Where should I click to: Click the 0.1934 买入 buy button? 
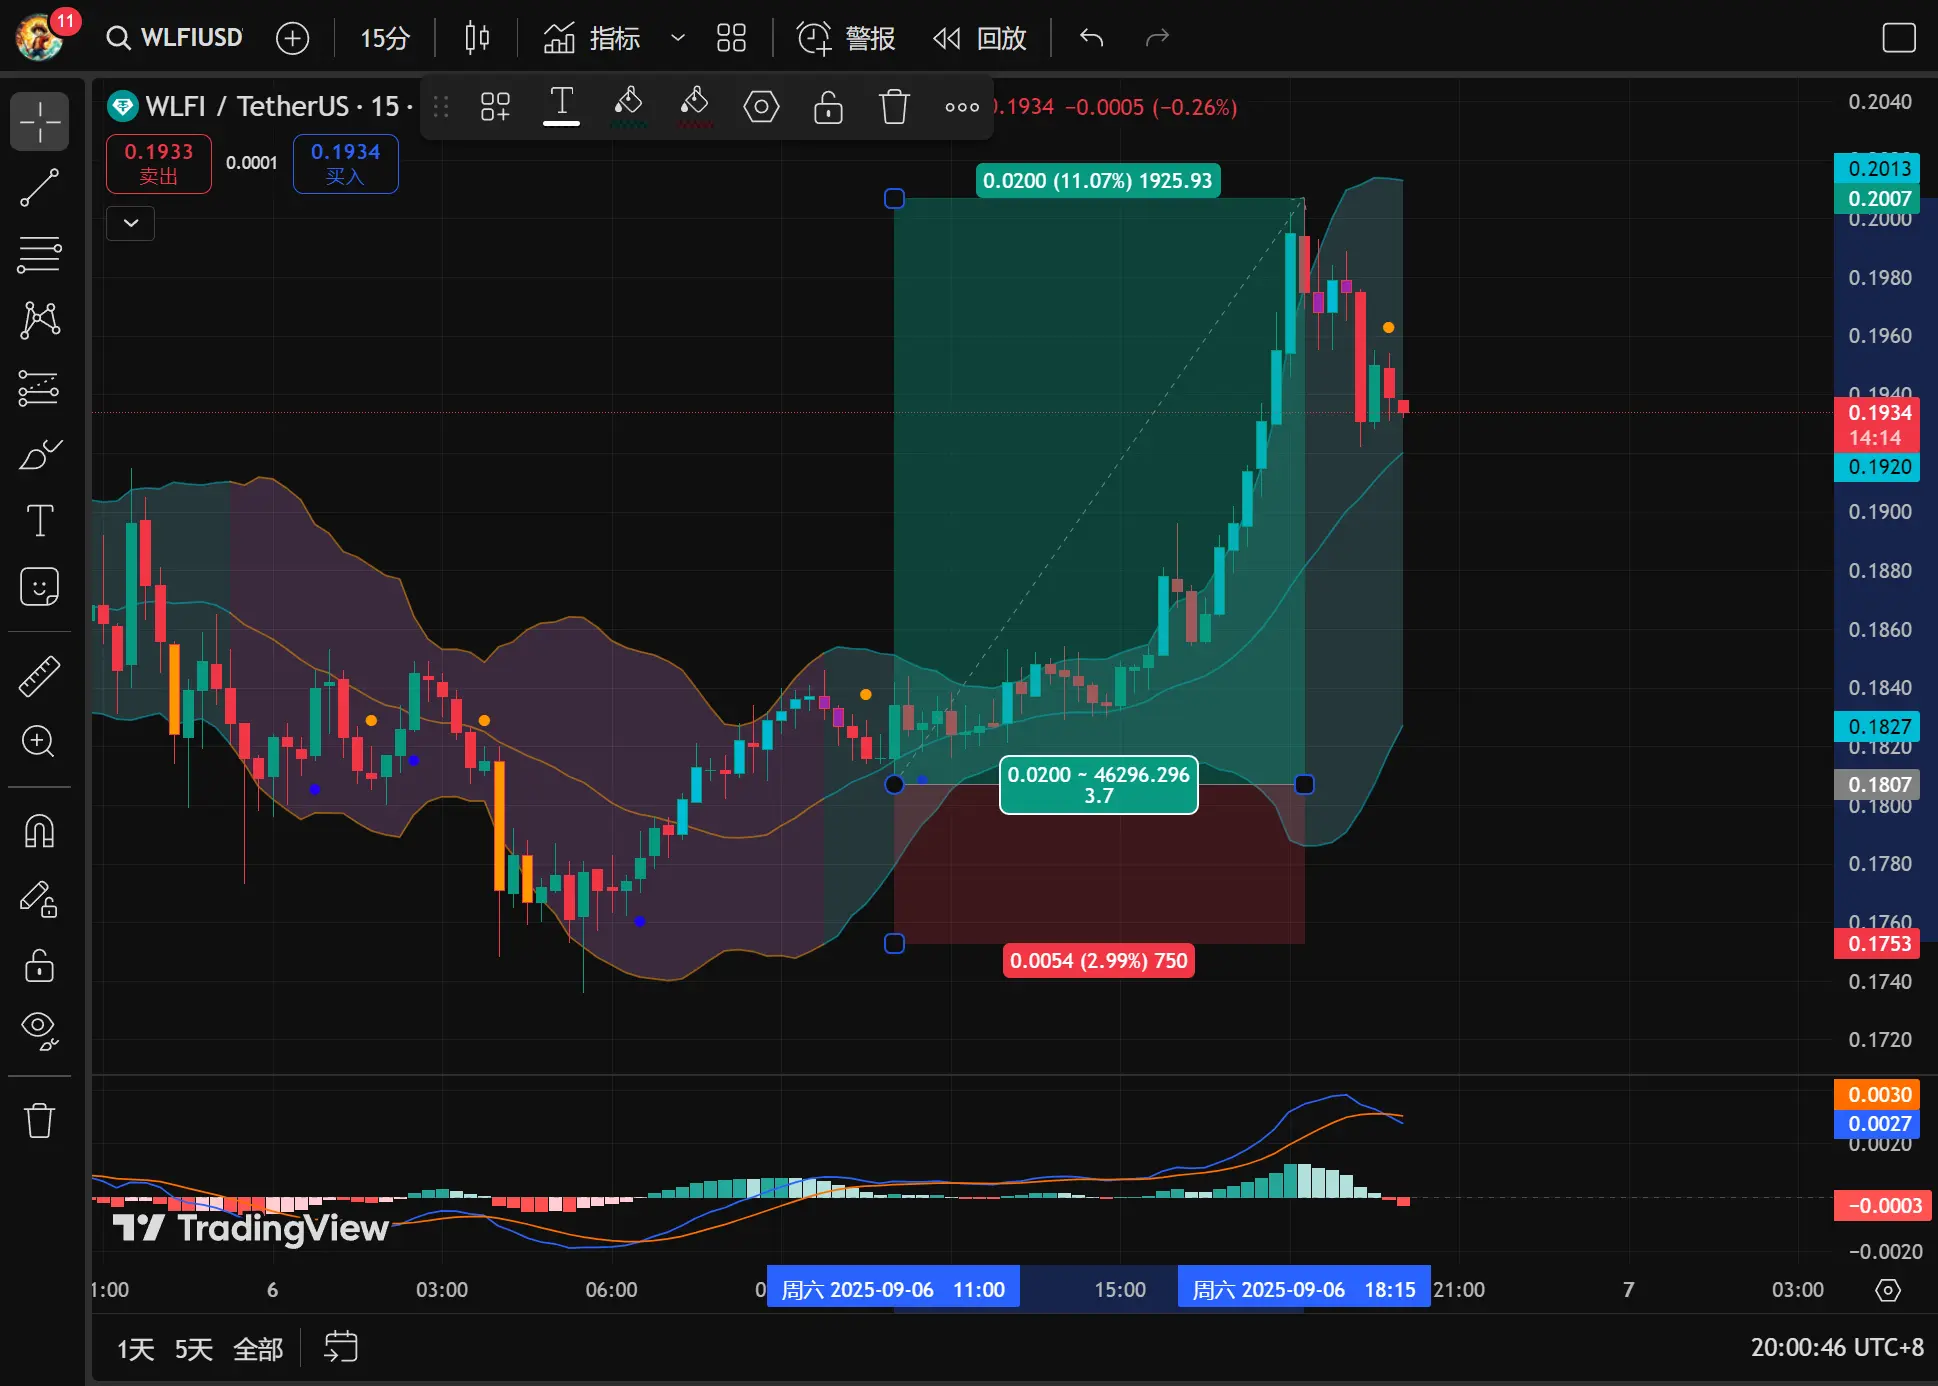tap(346, 163)
